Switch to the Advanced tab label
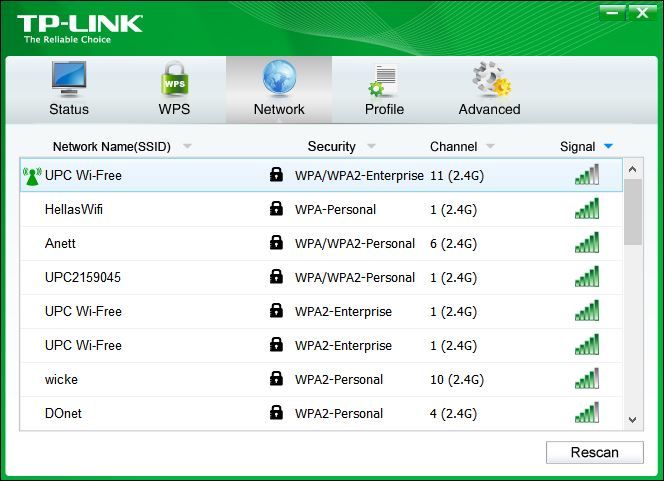Viewport: 664px width, 481px height. pyautogui.click(x=490, y=109)
